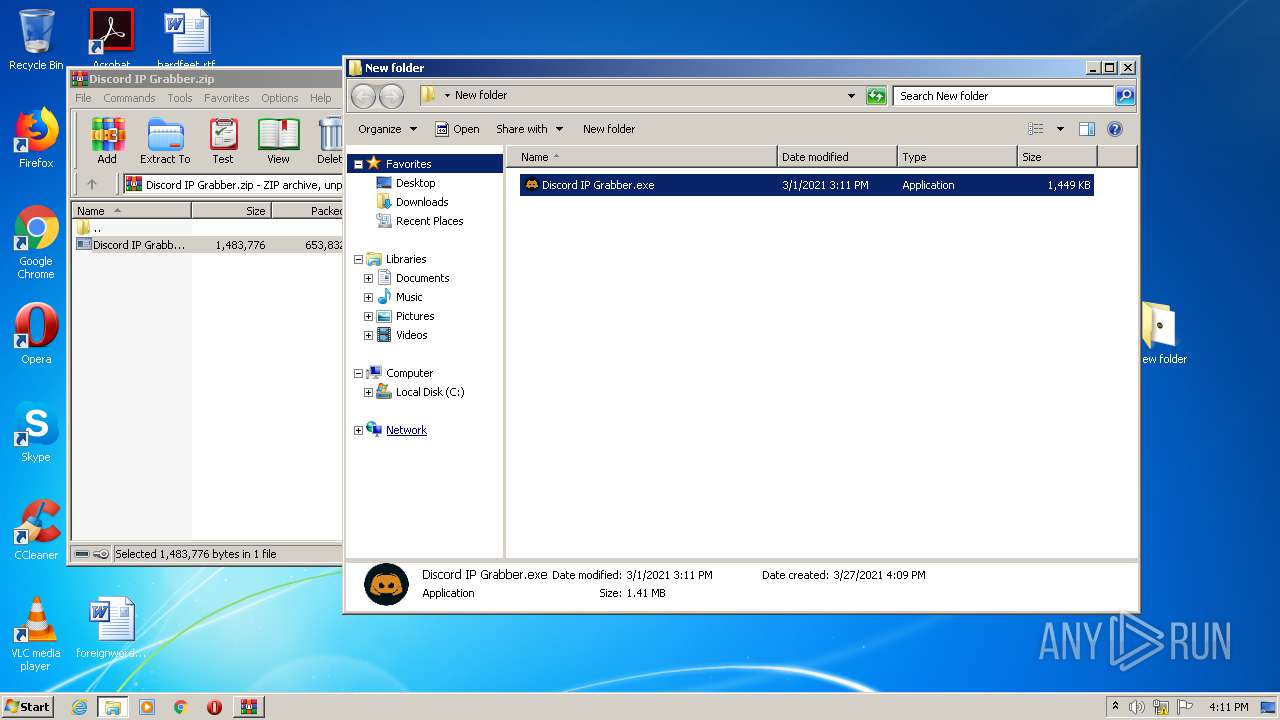1280x720 pixels.
Task: Sort by the Name column header in Explorer
Action: click(x=642, y=157)
